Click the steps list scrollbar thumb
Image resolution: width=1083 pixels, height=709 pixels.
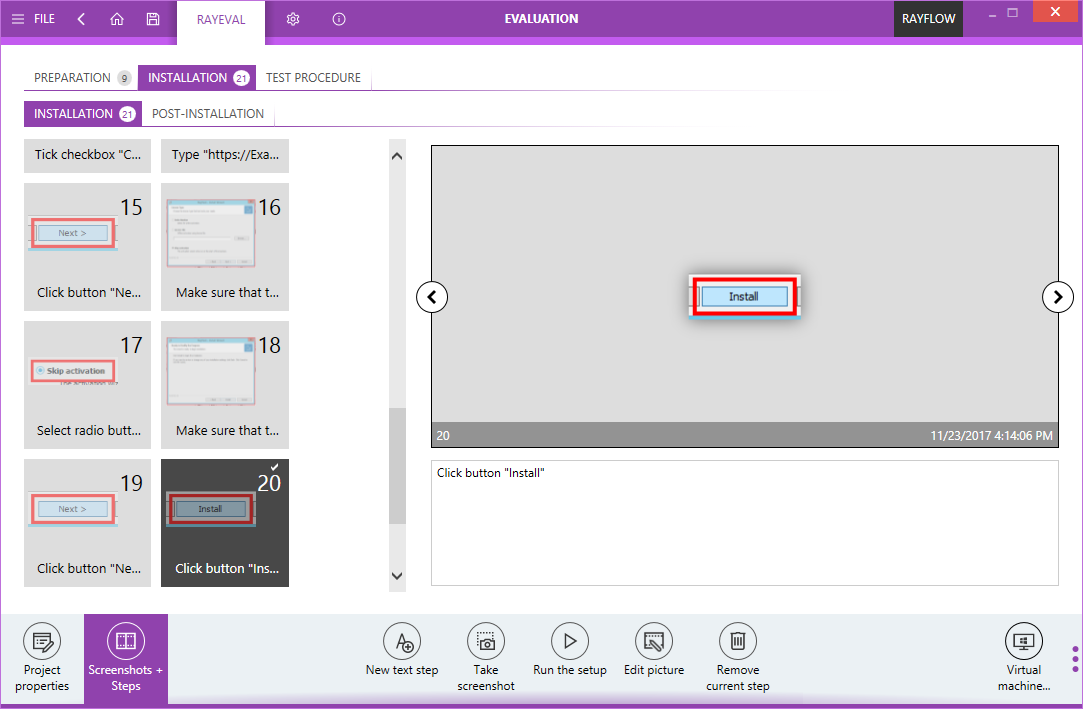[397, 466]
